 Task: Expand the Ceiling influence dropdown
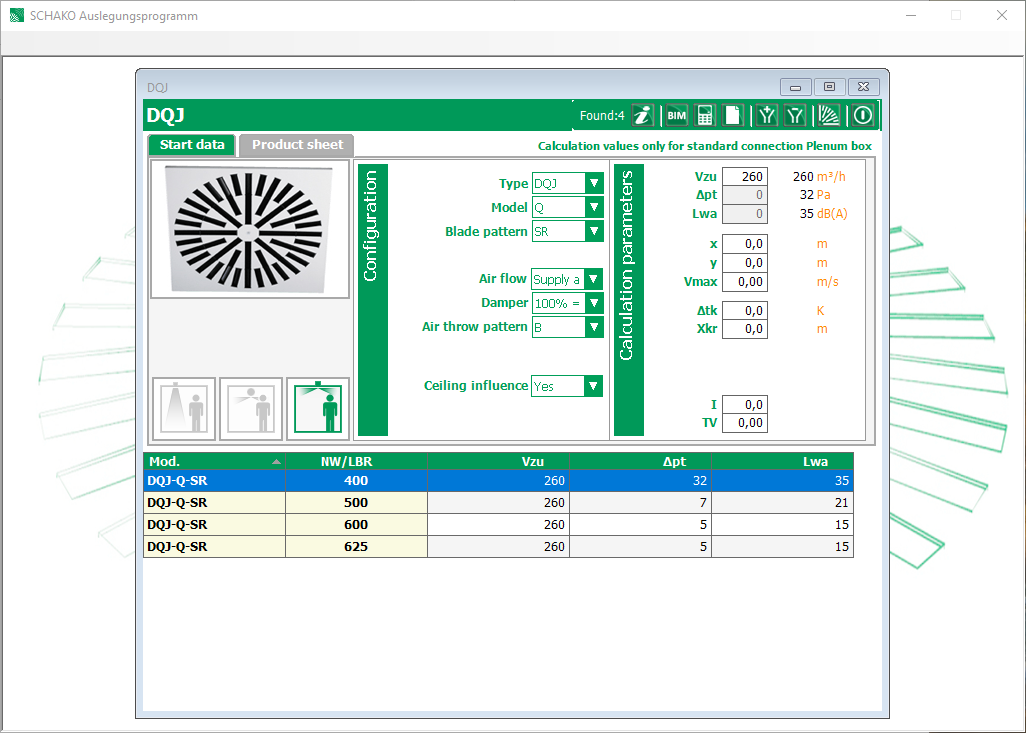(x=593, y=385)
